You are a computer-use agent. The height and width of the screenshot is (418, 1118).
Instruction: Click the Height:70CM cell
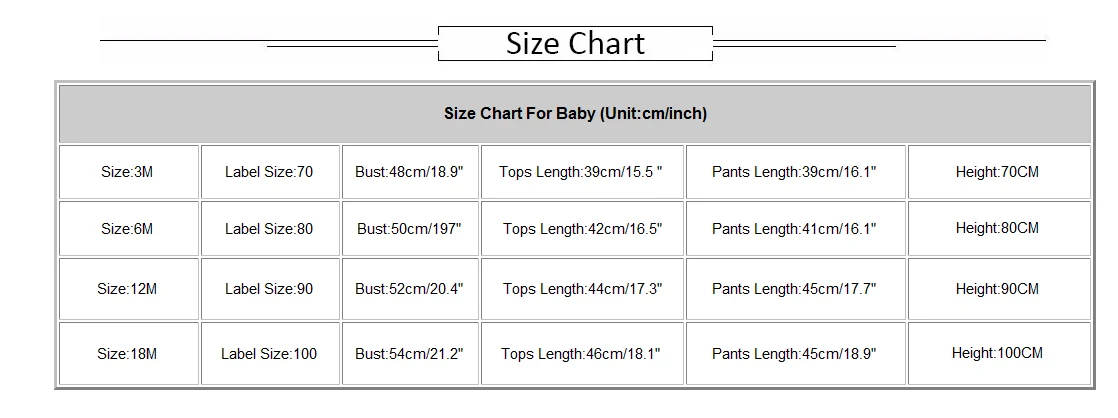[x=998, y=172]
